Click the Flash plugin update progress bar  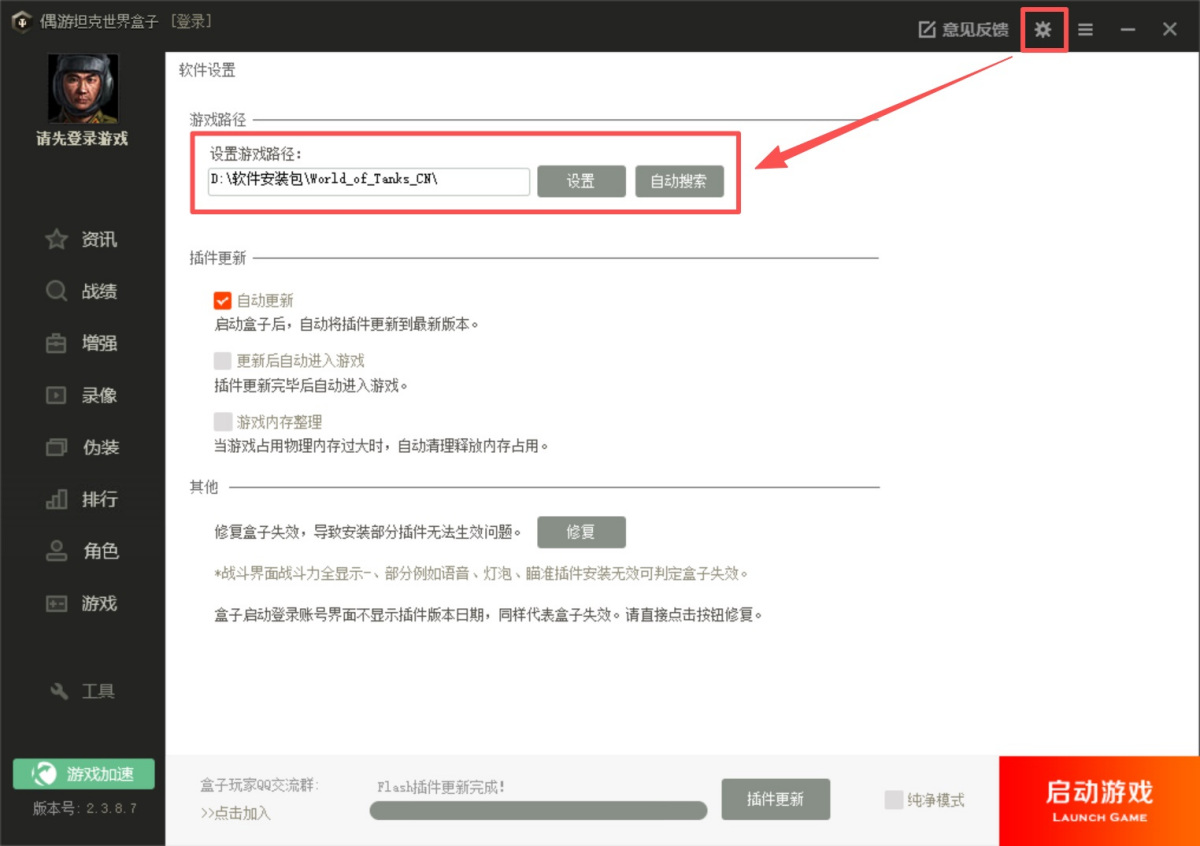point(537,810)
